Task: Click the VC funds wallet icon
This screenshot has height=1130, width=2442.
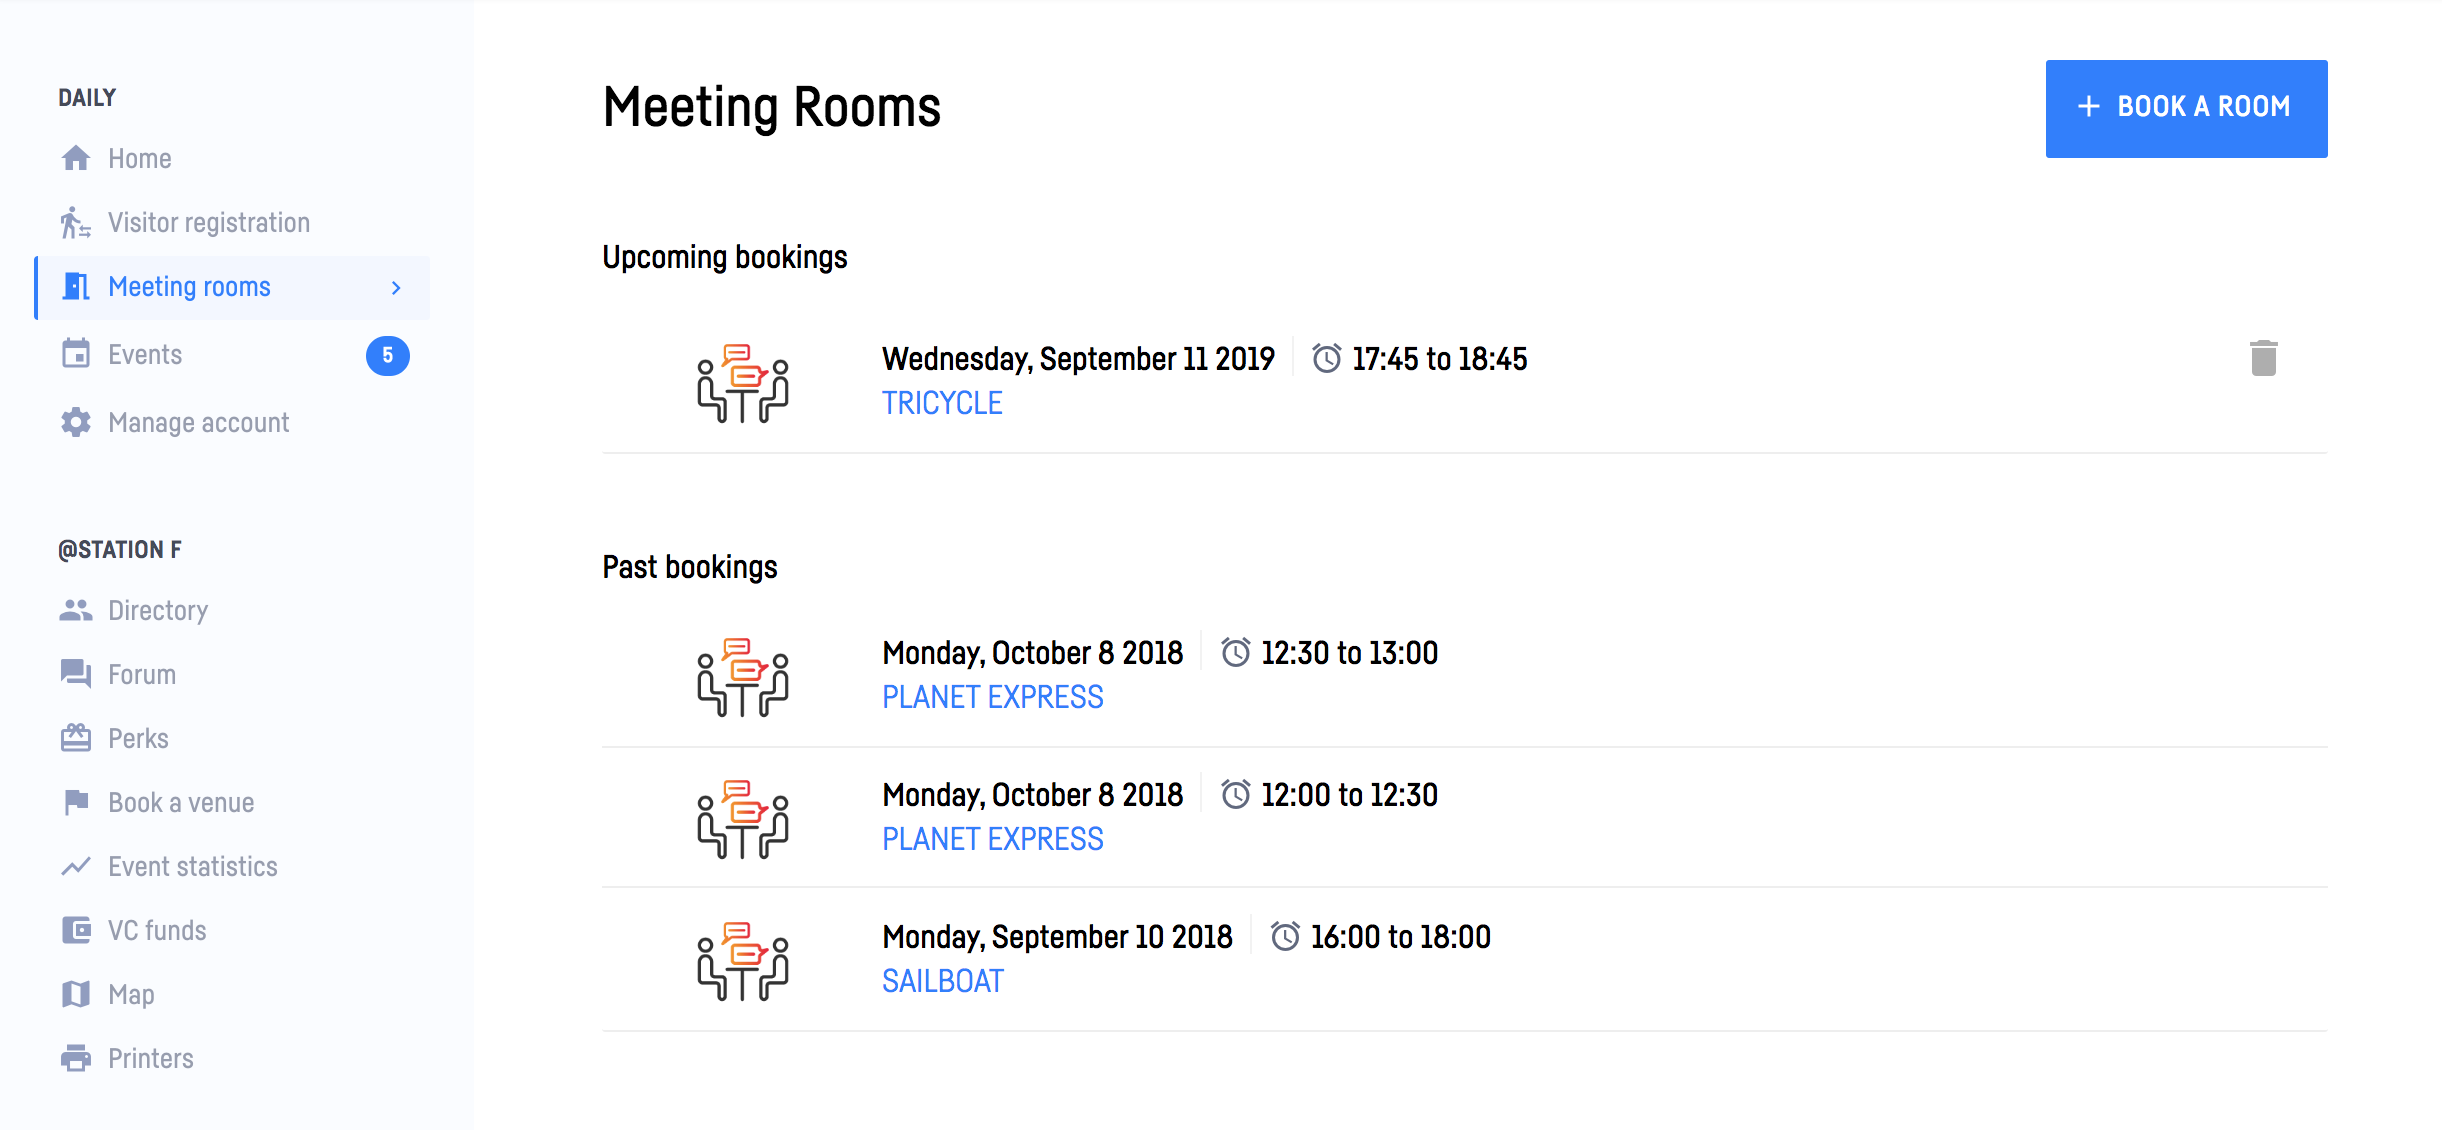Action: pyautogui.click(x=76, y=930)
